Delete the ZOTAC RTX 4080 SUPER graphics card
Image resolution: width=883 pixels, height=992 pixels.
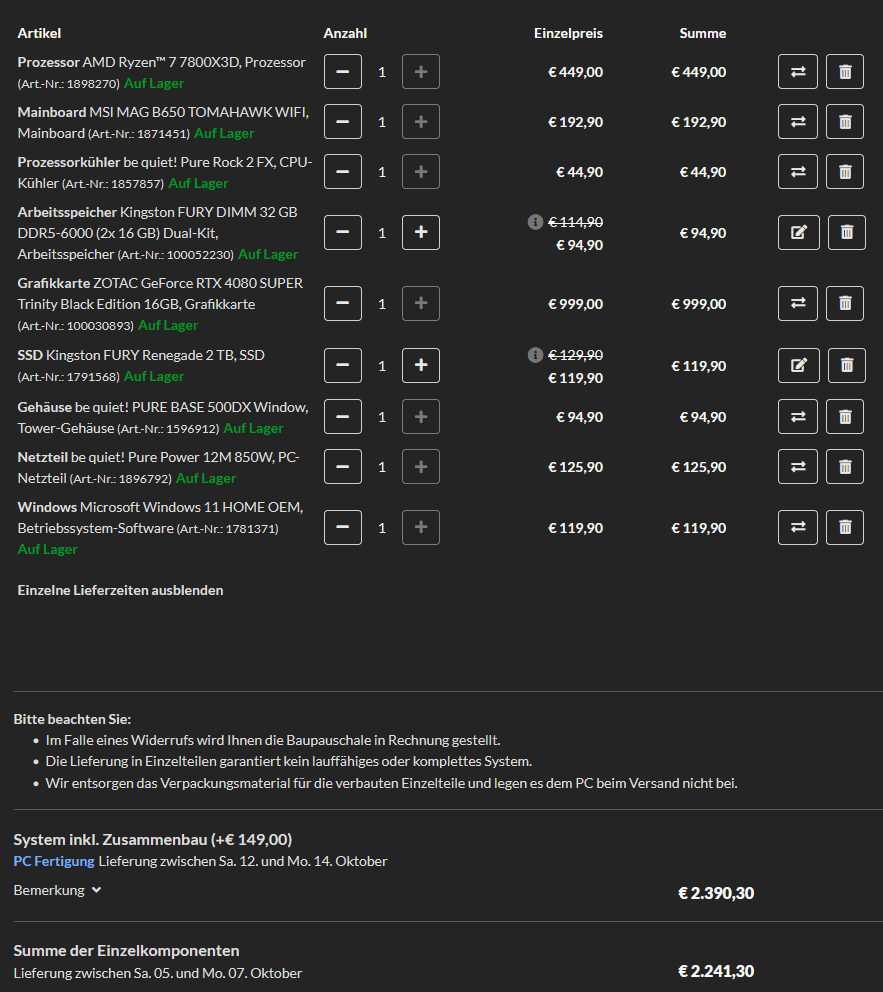click(845, 303)
